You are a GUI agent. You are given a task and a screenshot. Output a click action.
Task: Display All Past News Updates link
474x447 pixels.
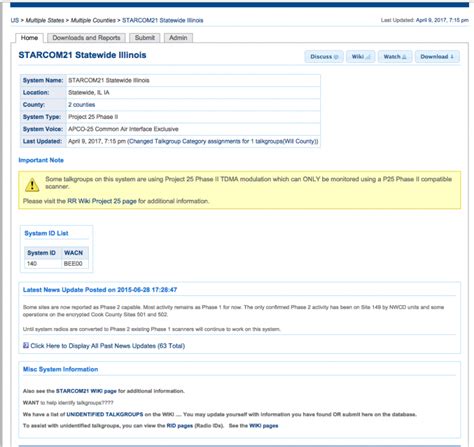tap(108, 346)
